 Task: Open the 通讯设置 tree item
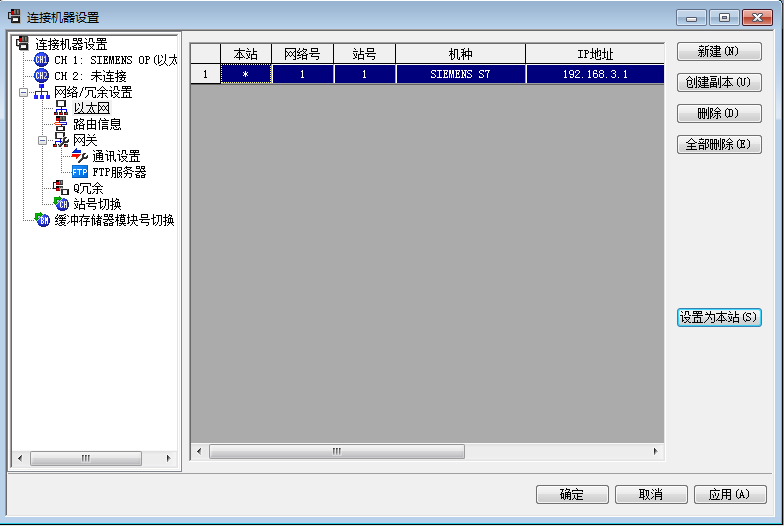116,156
